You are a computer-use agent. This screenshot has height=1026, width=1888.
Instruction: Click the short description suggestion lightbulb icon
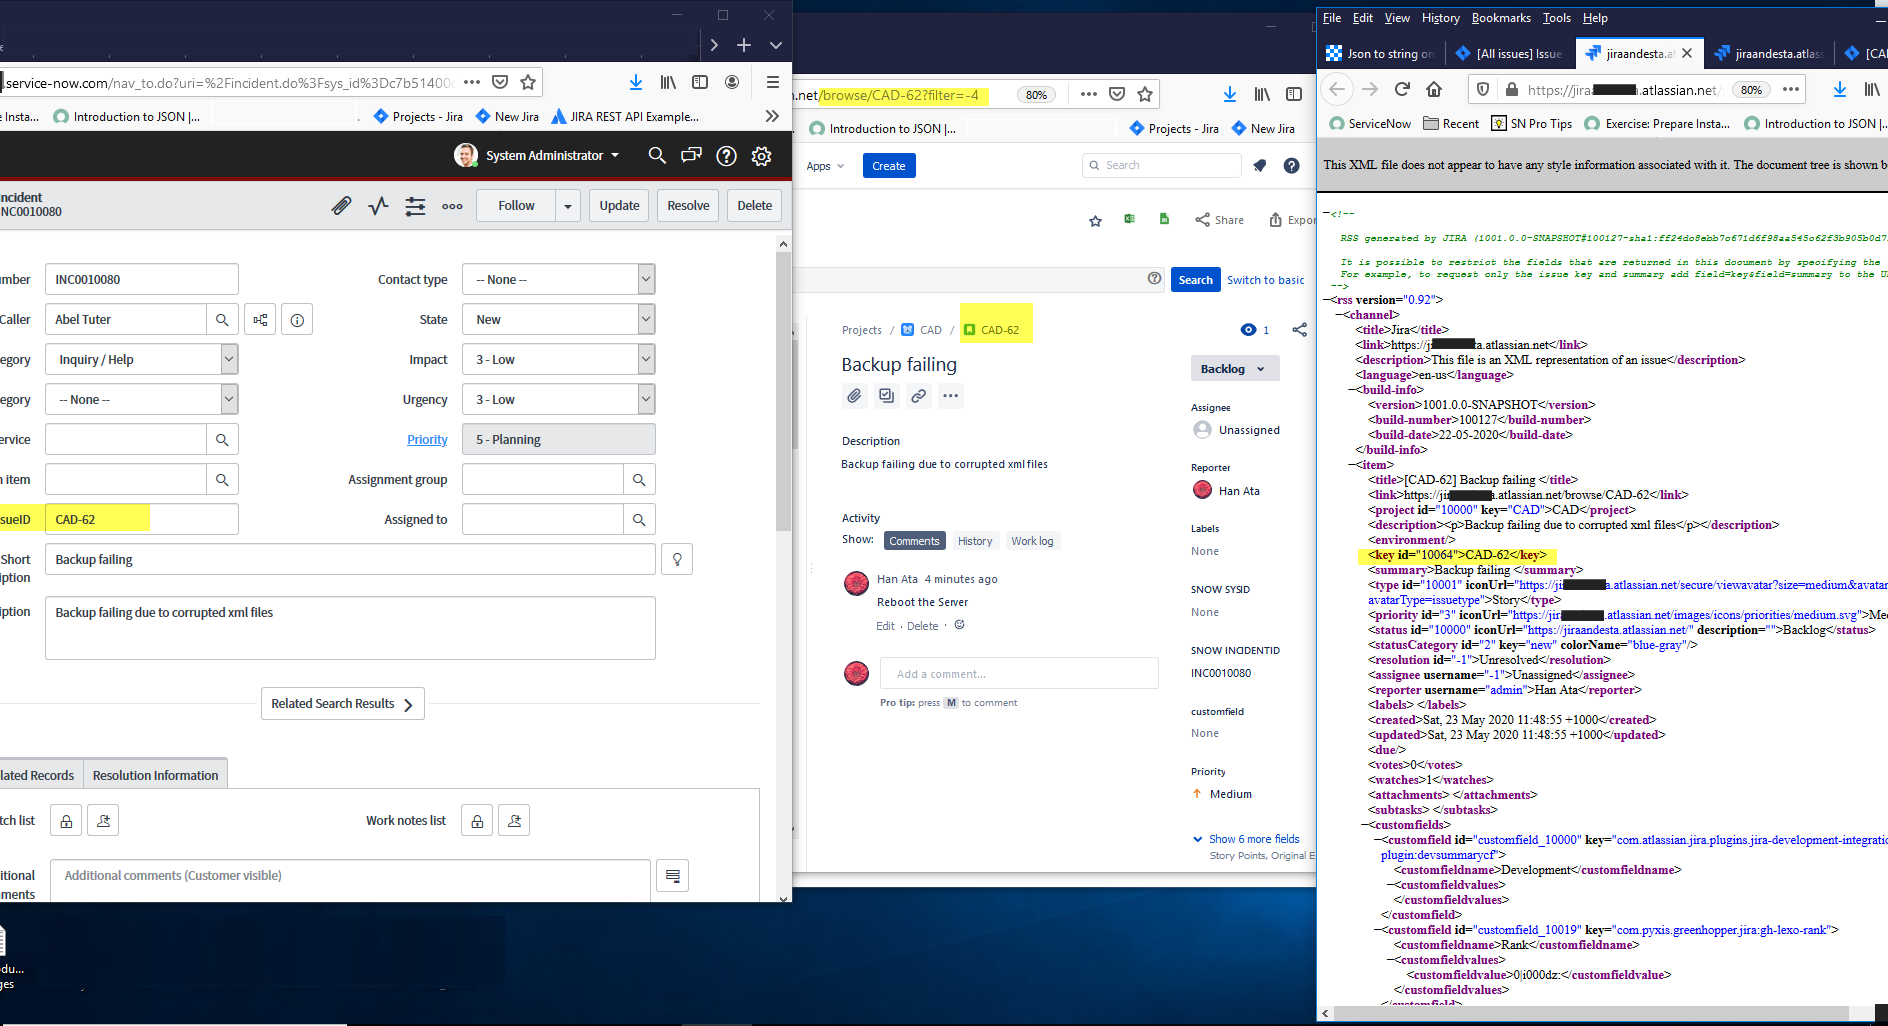click(x=677, y=560)
